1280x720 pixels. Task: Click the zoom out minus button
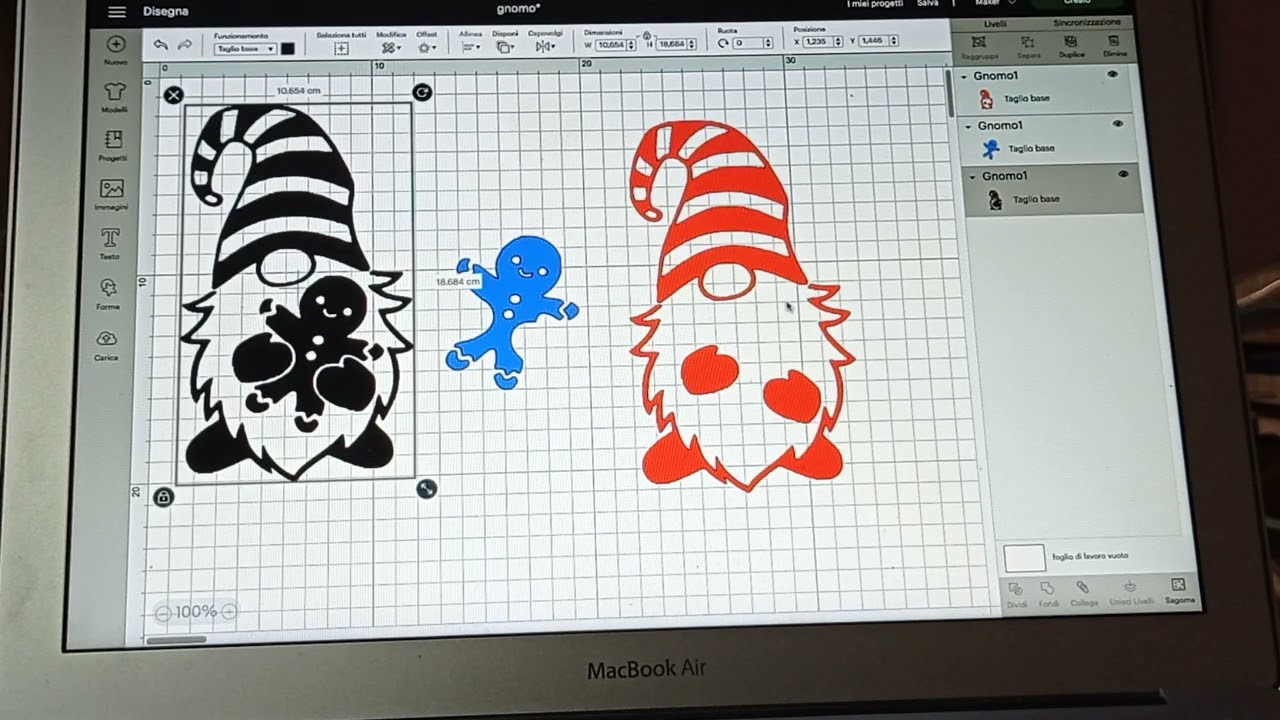163,613
